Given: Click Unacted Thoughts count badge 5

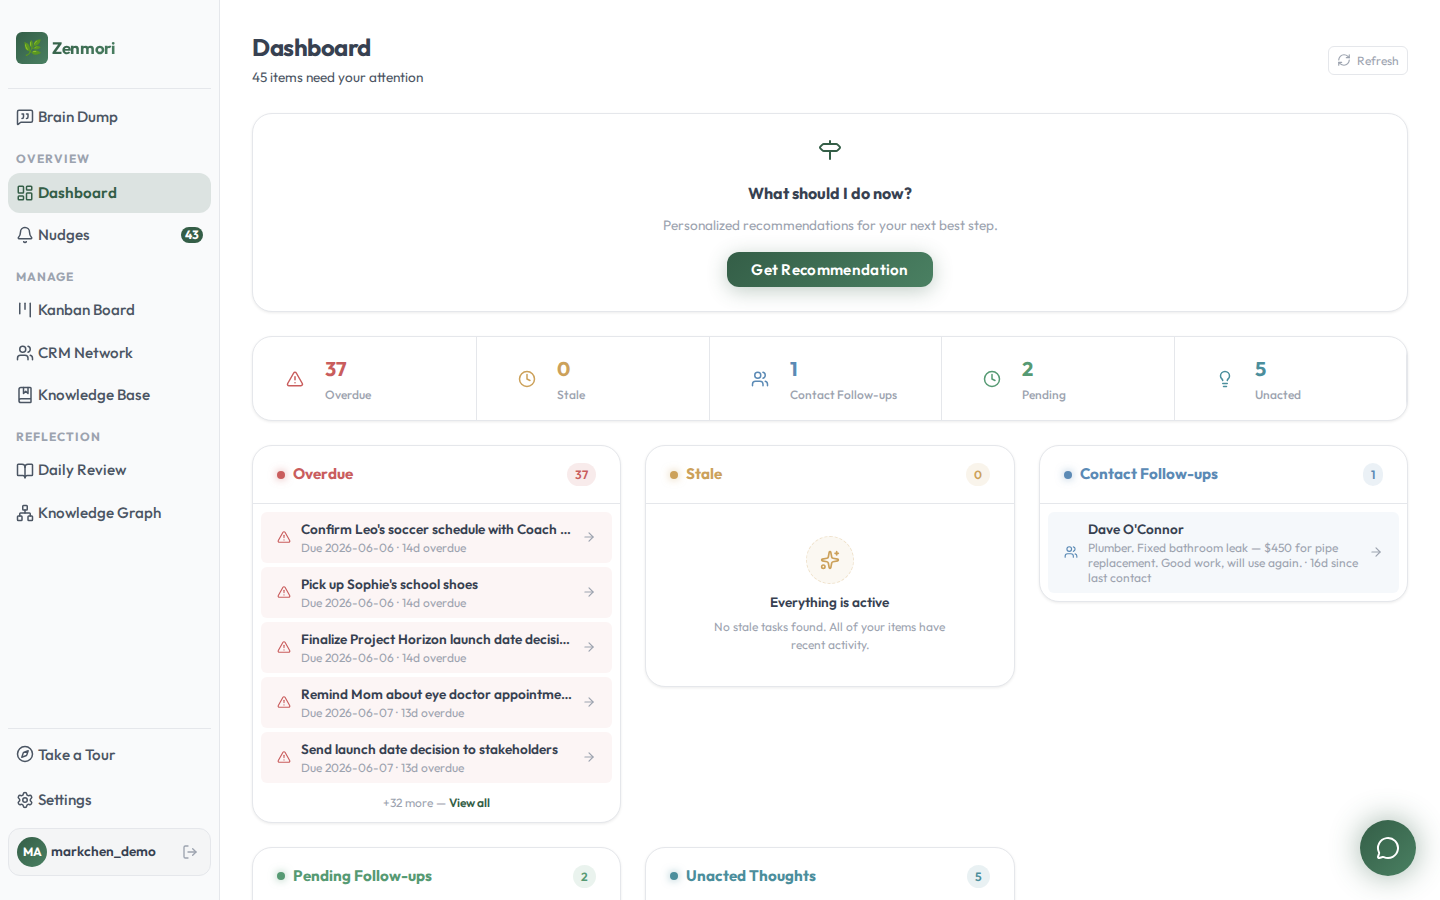Looking at the screenshot, I should 978,877.
